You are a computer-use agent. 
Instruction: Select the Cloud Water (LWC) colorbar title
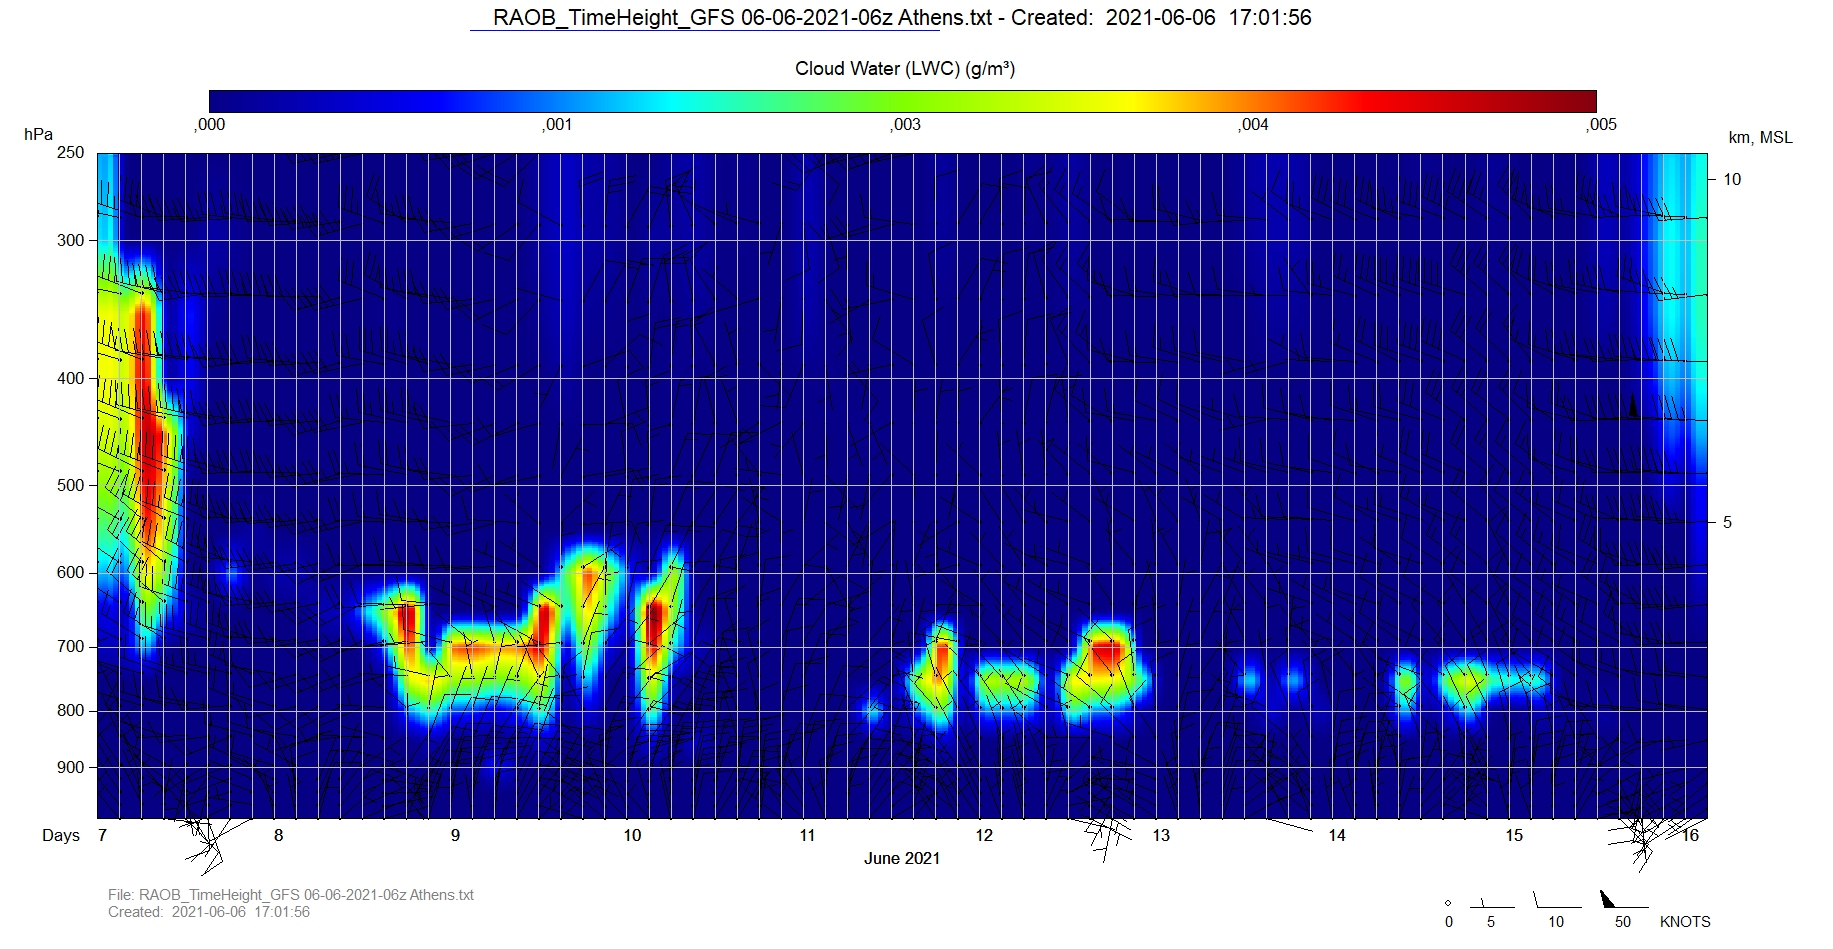point(904,69)
